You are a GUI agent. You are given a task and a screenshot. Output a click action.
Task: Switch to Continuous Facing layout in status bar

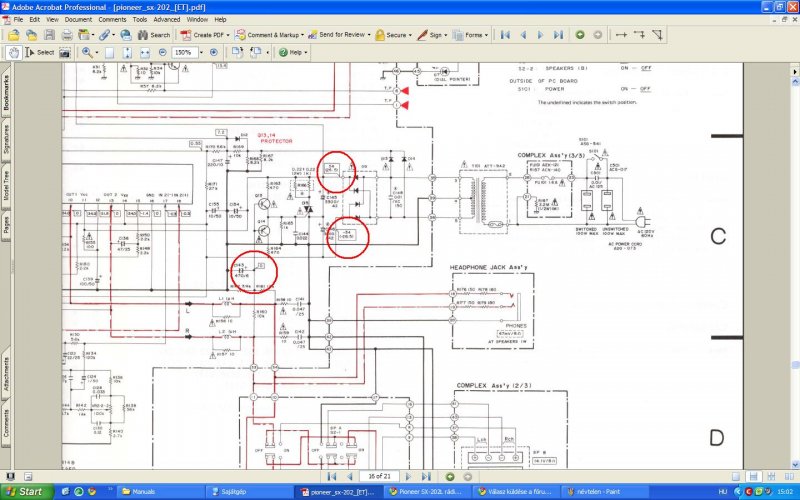tap(771, 477)
